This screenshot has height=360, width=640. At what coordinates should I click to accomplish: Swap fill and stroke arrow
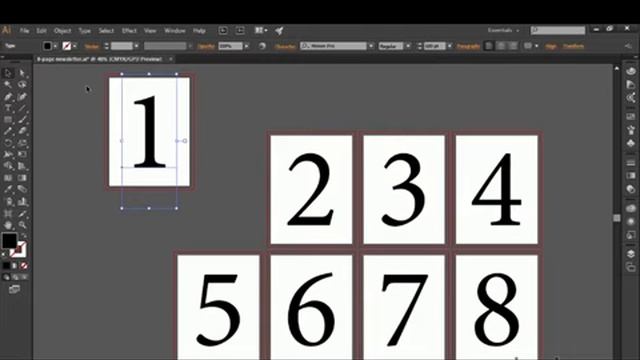tap(24, 236)
